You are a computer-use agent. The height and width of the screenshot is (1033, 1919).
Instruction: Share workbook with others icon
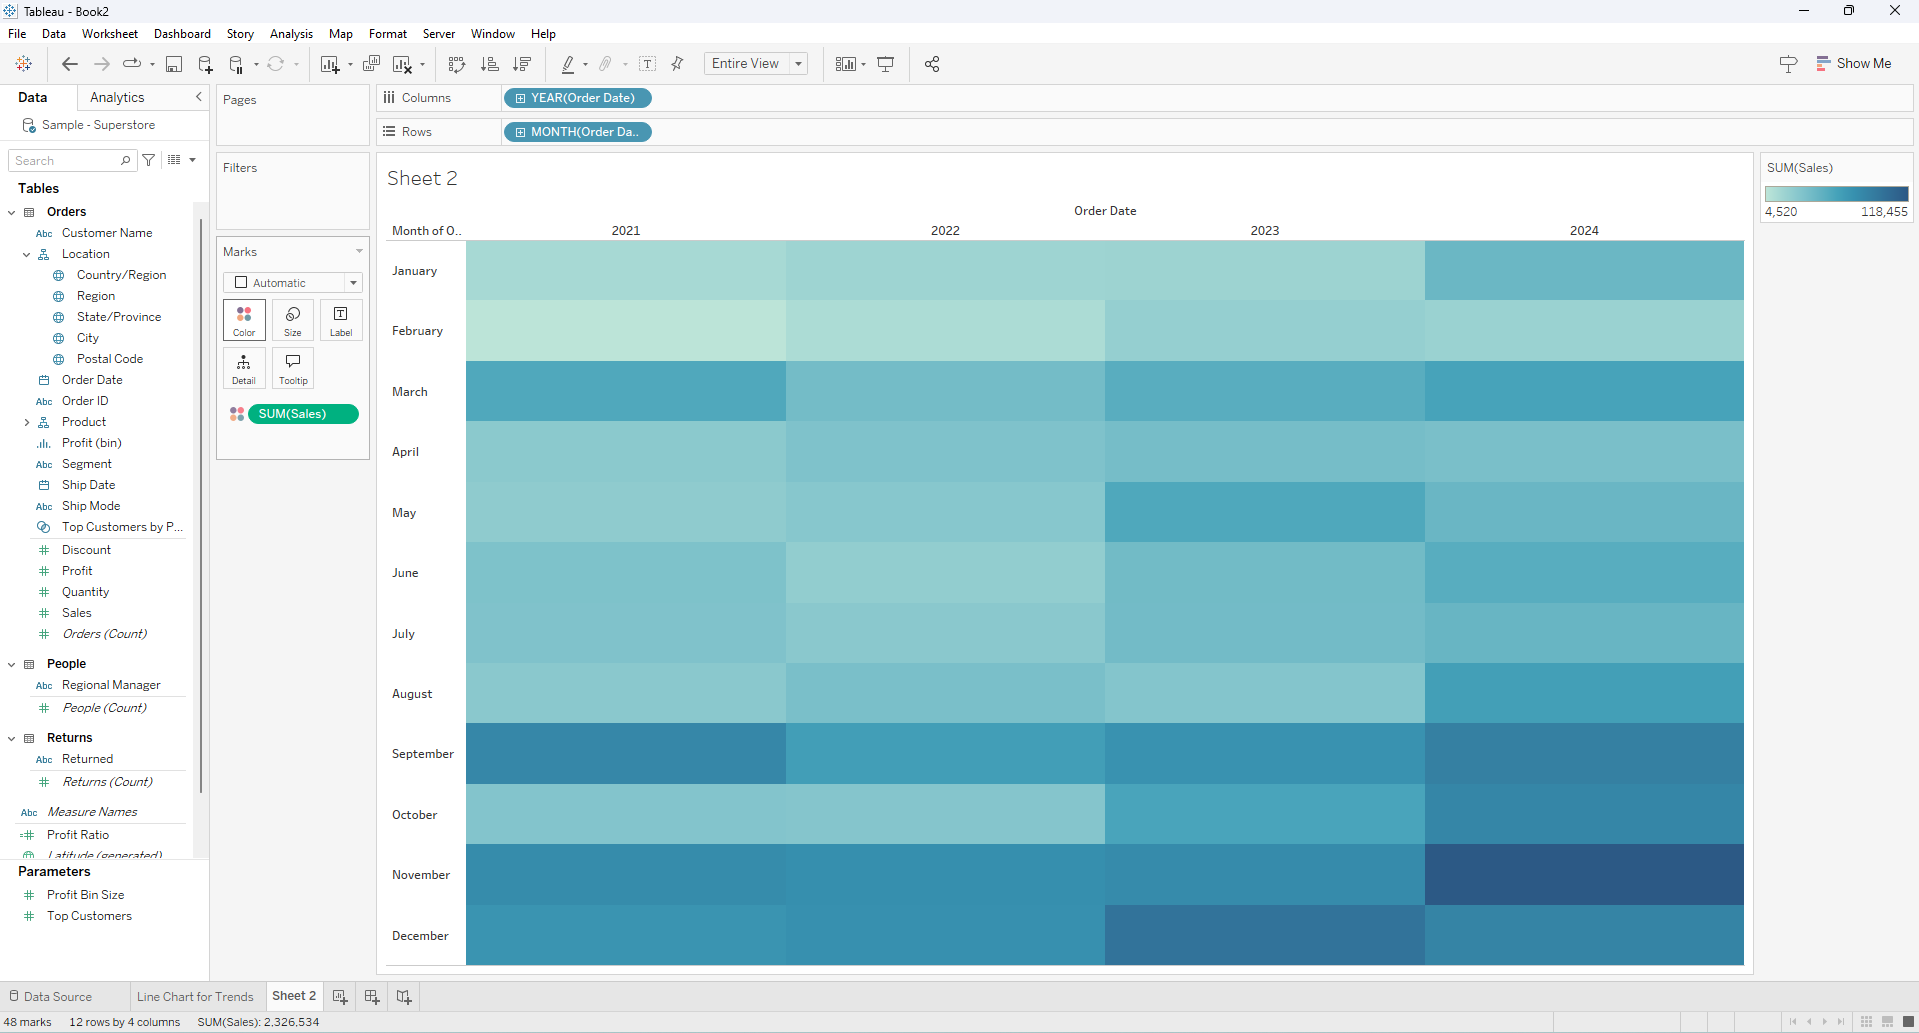point(932,64)
